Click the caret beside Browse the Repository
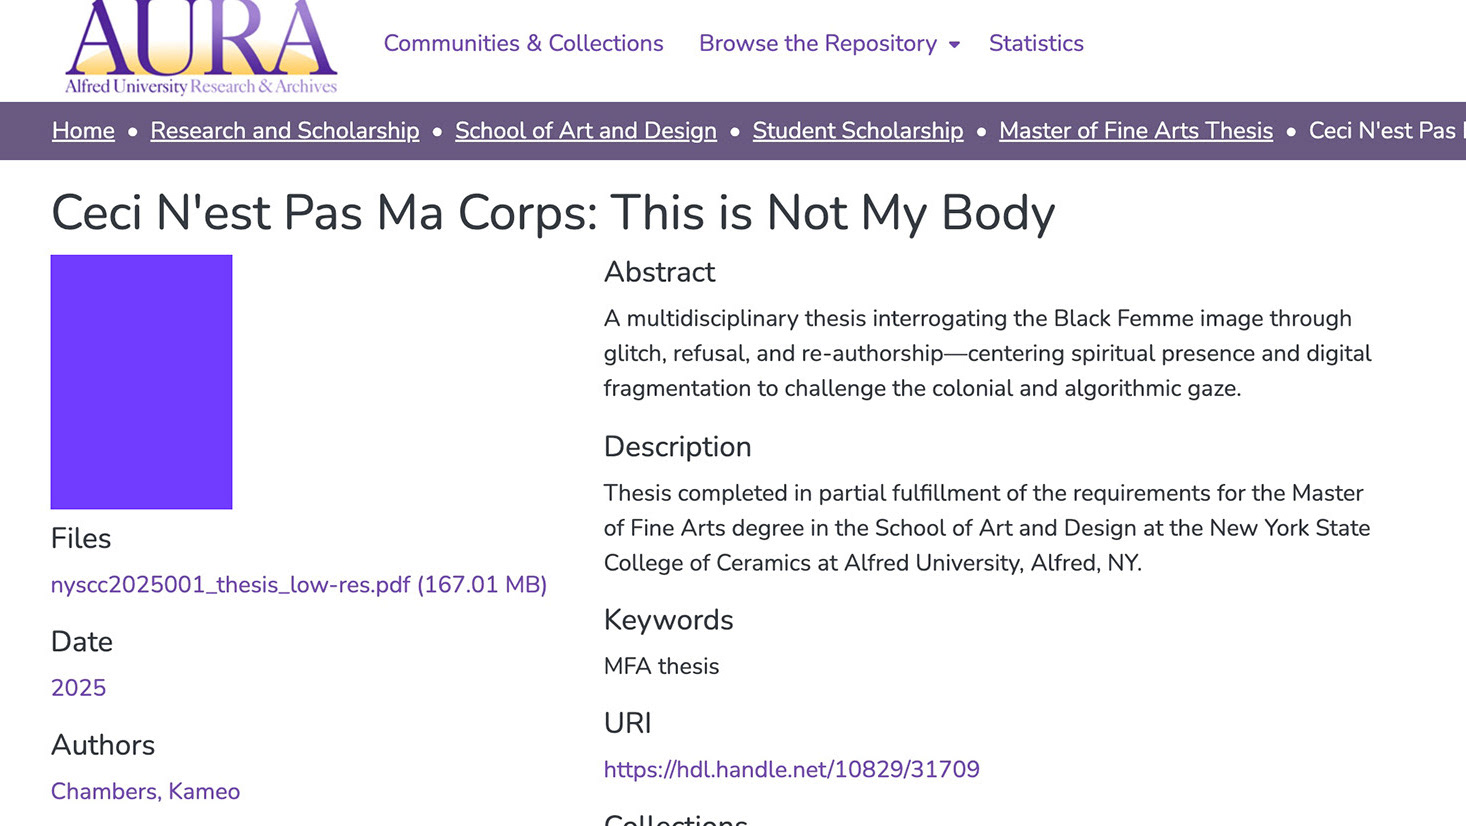 (x=954, y=45)
